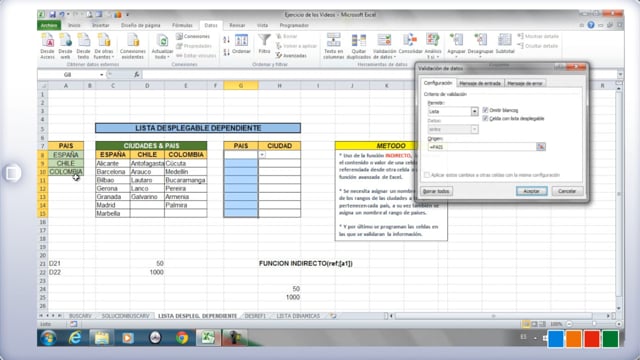
Task: Click the new sheet tab icon
Action: coord(333,316)
